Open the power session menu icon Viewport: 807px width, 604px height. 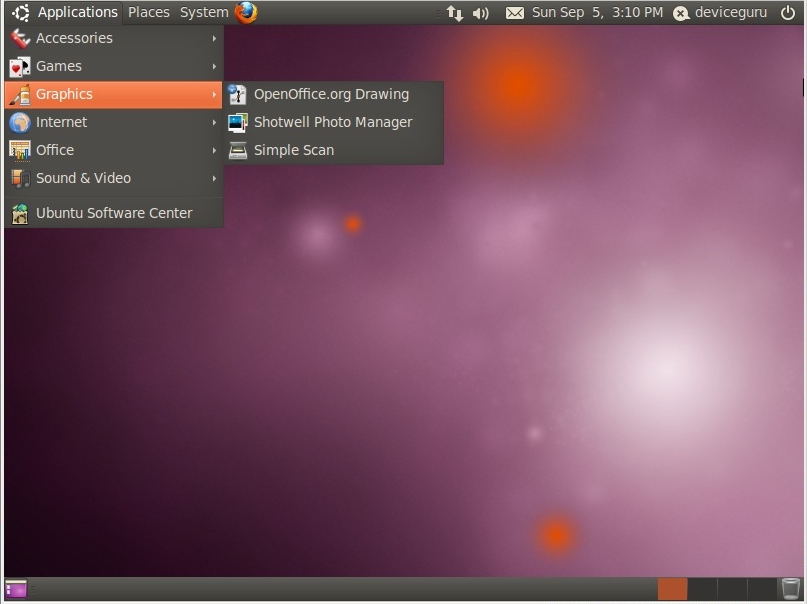(788, 13)
